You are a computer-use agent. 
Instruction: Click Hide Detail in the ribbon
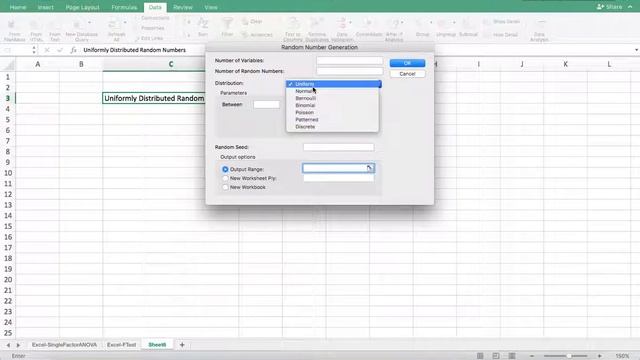pyautogui.click(x=501, y=35)
